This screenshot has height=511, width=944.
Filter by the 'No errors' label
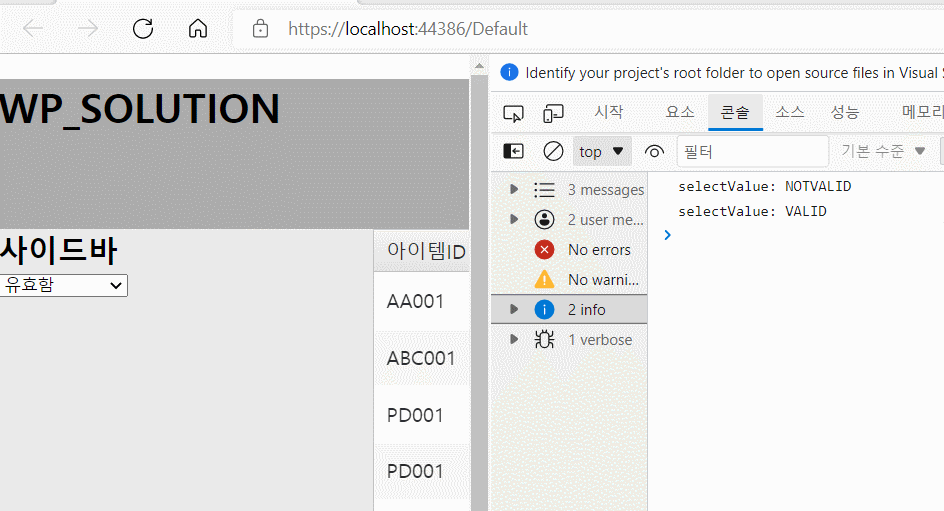point(599,250)
